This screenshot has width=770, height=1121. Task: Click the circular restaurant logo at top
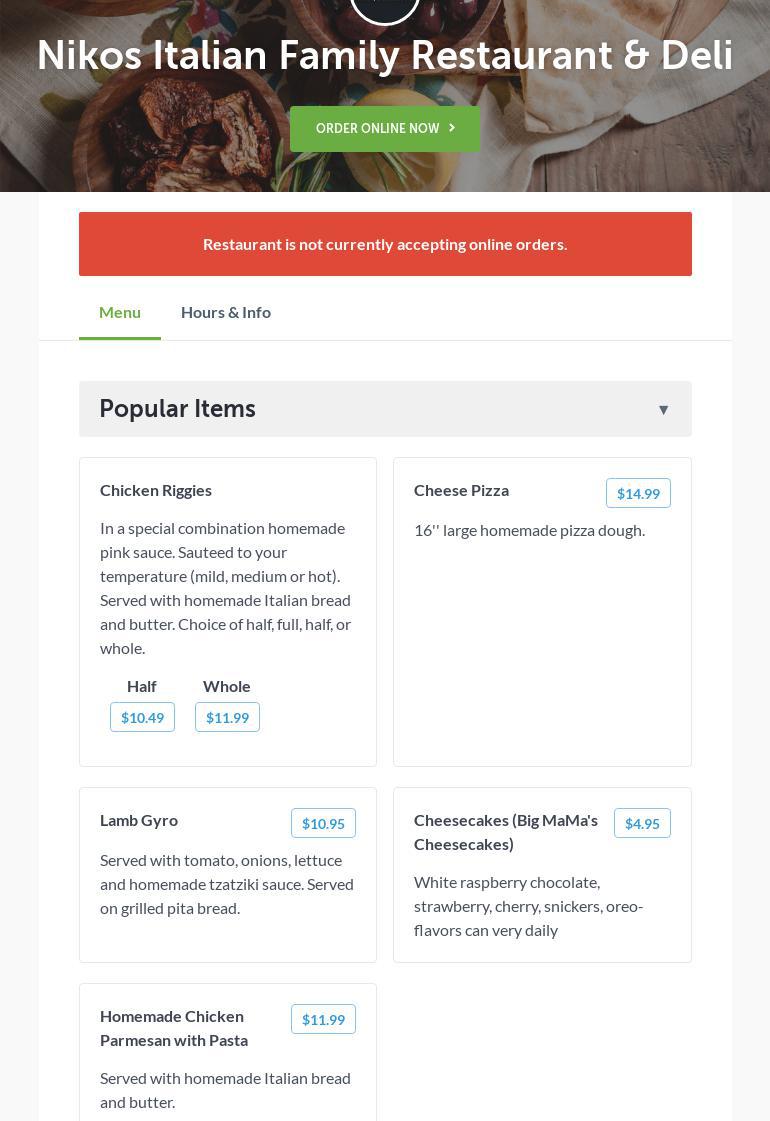tap(385, 8)
